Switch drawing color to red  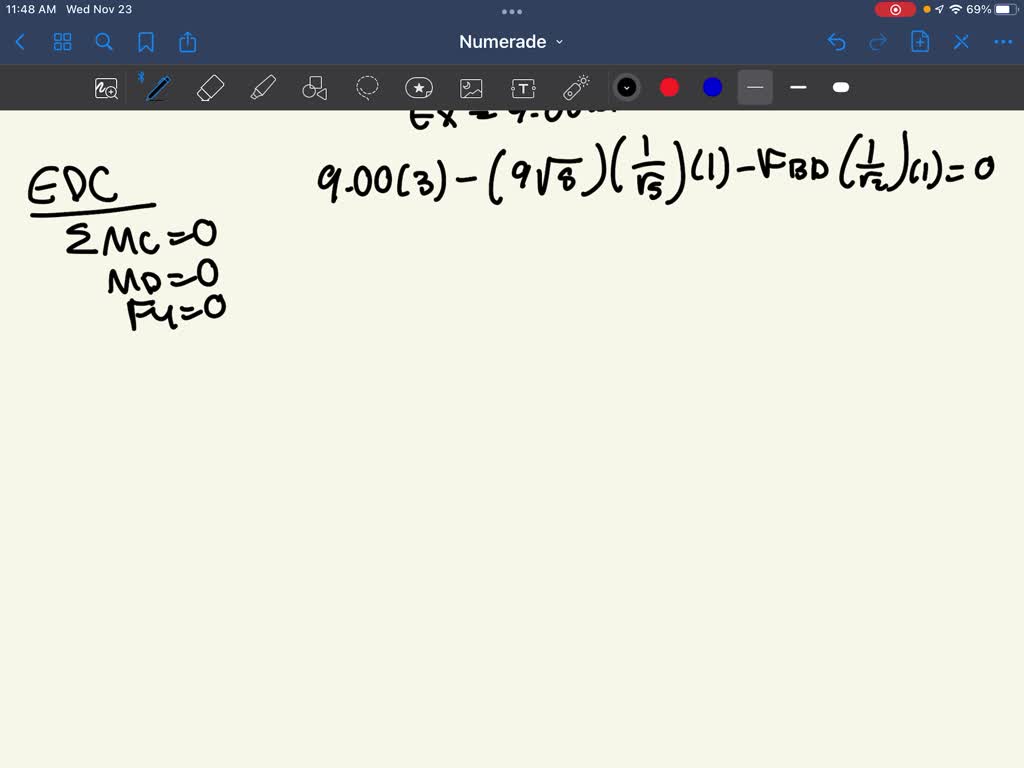coord(669,87)
